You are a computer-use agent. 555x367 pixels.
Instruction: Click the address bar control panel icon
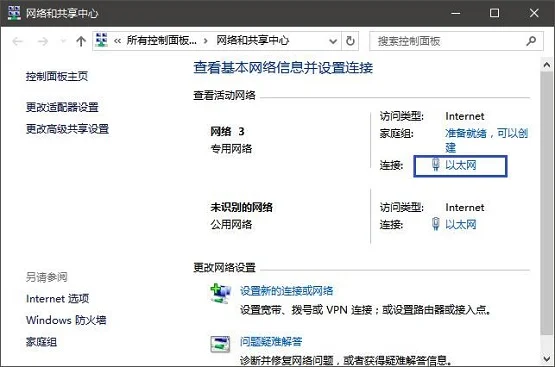102,40
